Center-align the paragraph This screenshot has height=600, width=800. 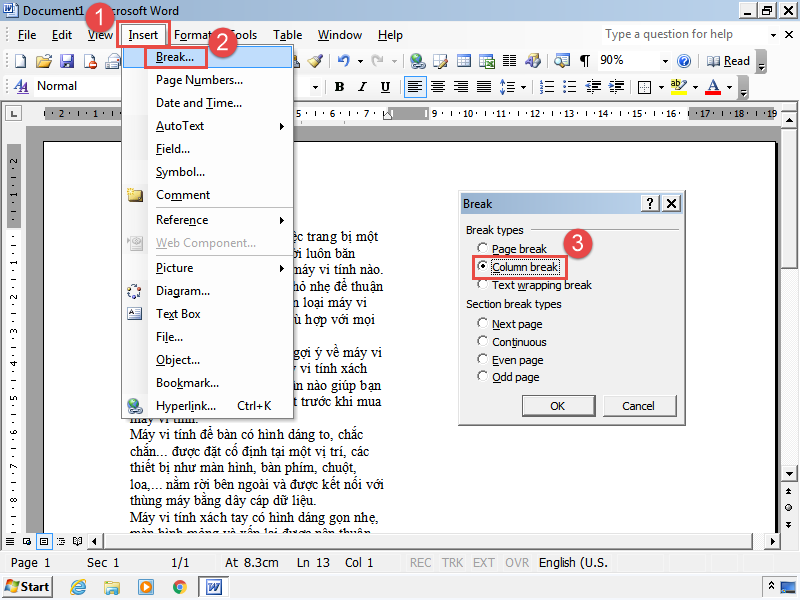438,87
